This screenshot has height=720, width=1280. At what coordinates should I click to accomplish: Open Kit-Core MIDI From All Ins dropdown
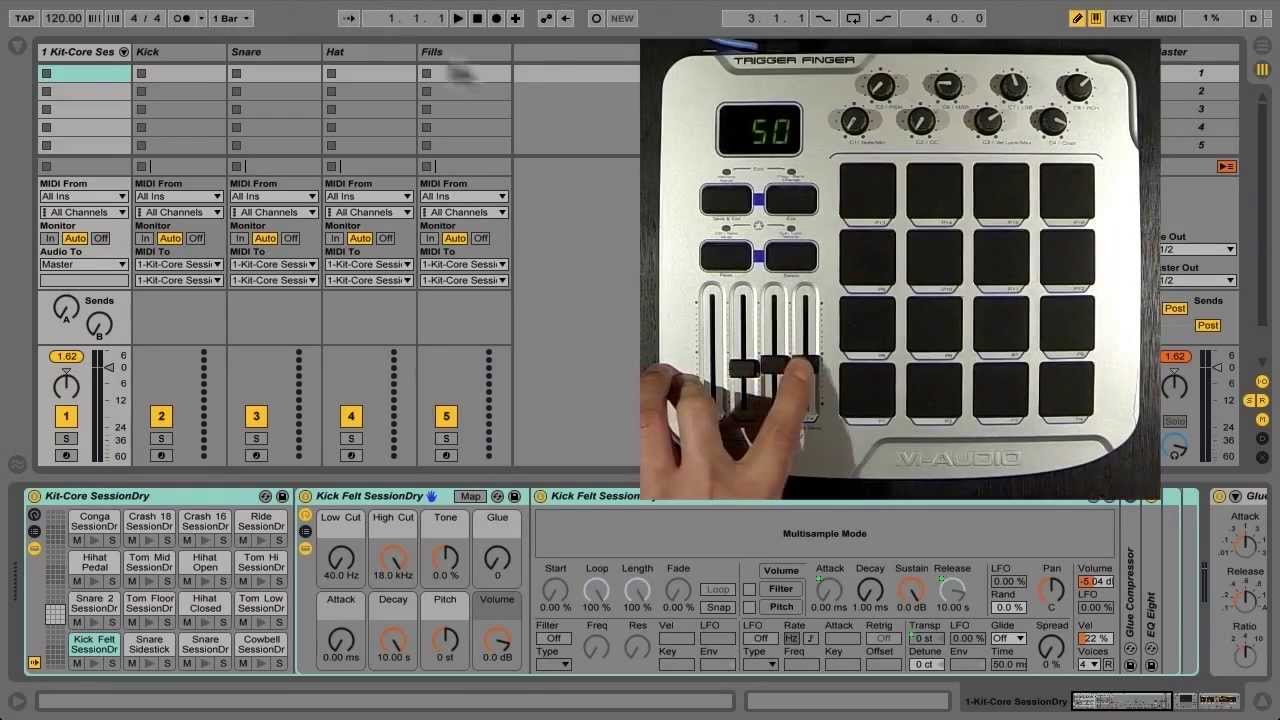tap(84, 197)
